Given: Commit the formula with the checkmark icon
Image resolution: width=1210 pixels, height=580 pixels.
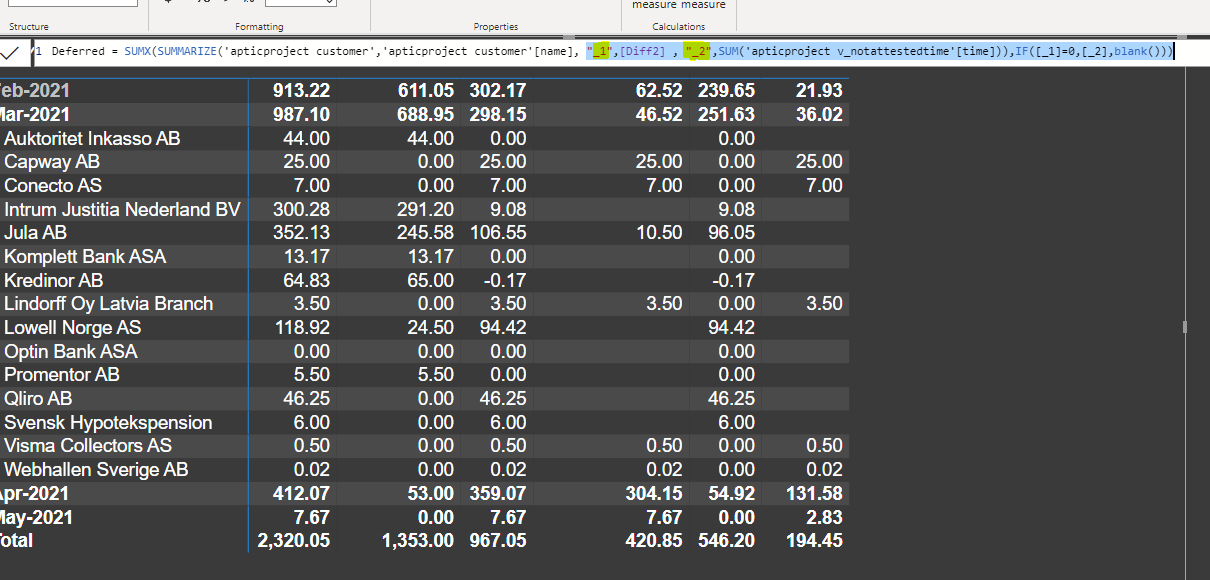Looking at the screenshot, I should [10, 52].
